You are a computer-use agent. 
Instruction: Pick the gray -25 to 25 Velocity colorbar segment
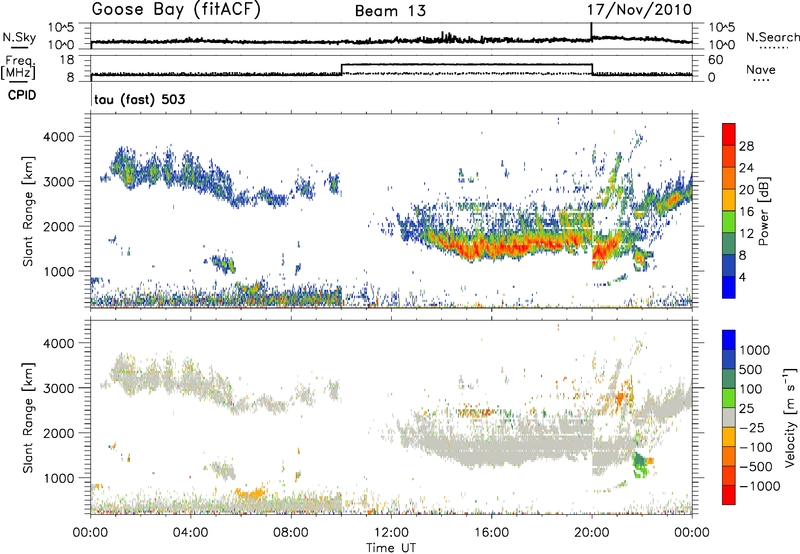click(729, 418)
